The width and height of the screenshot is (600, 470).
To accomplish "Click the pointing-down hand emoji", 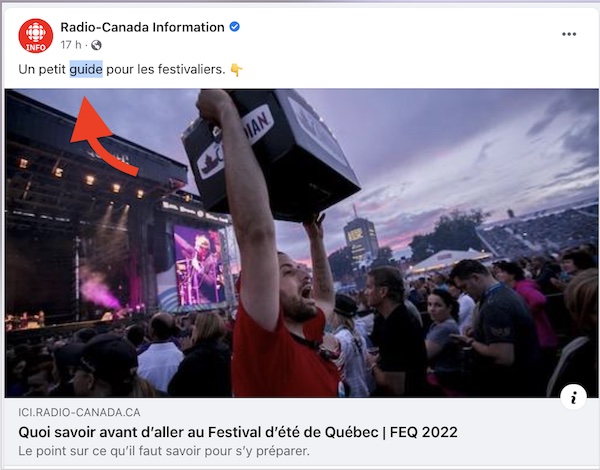I will coord(236,70).
